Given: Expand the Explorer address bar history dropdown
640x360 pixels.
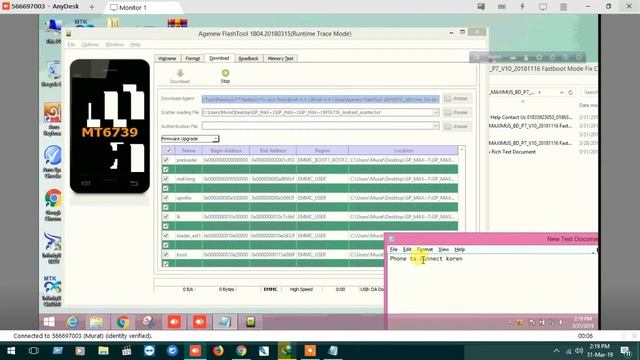Looking at the screenshot, I should tap(561, 93).
